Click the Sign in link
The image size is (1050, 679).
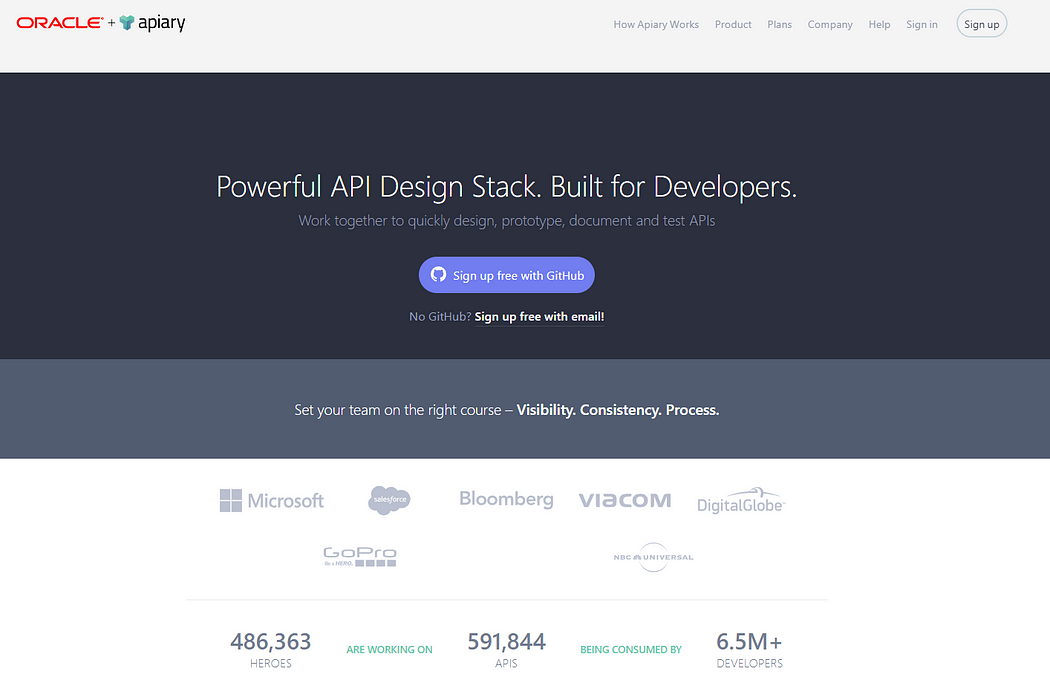[x=921, y=24]
